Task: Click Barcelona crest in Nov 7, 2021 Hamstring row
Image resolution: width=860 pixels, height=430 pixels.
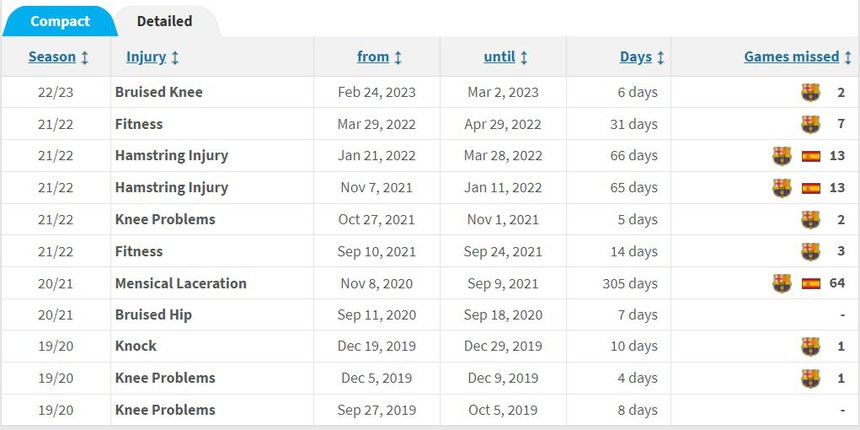Action: tap(782, 188)
